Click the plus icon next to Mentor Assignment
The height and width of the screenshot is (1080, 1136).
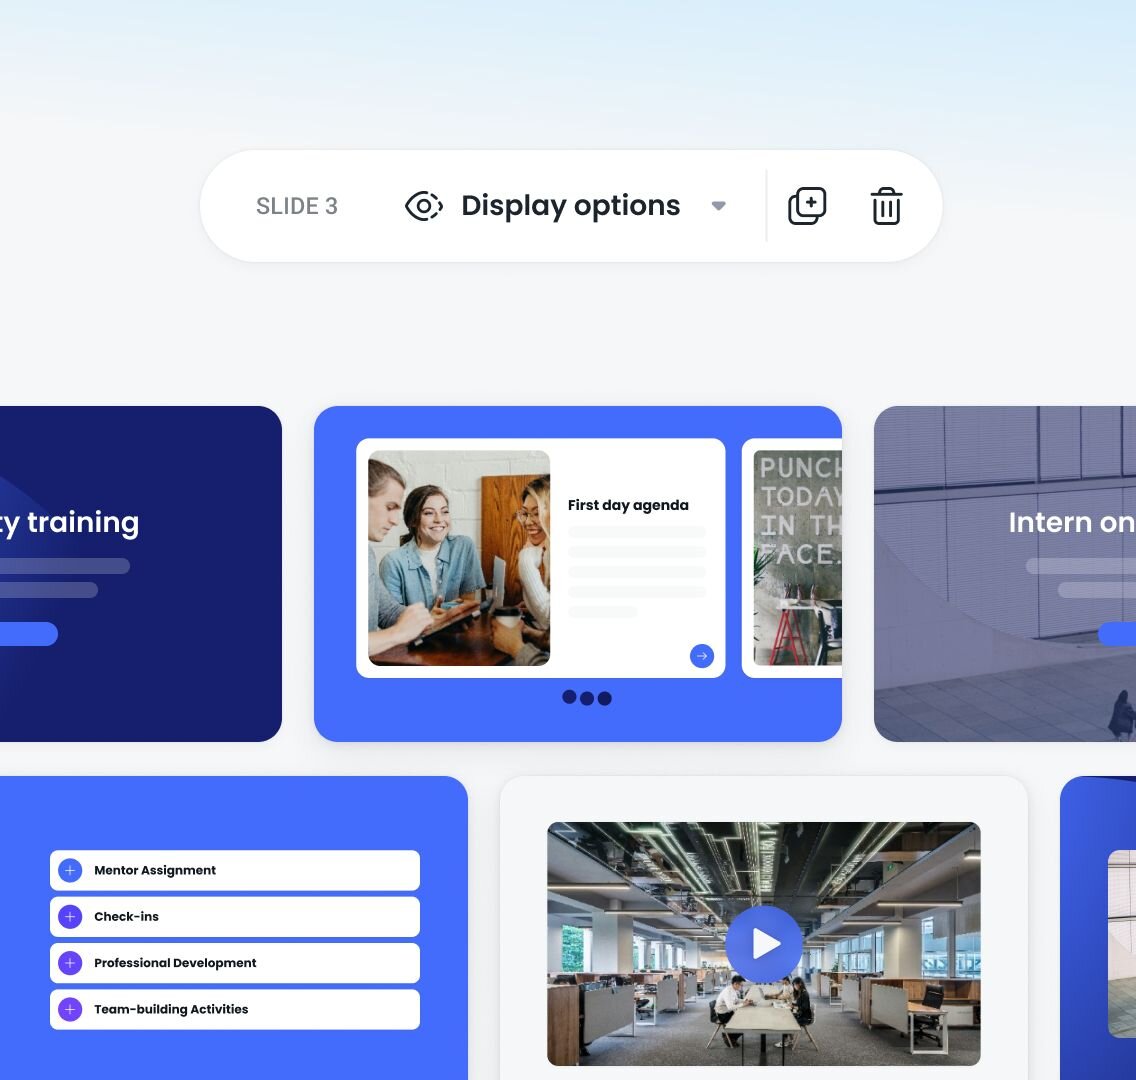69,870
